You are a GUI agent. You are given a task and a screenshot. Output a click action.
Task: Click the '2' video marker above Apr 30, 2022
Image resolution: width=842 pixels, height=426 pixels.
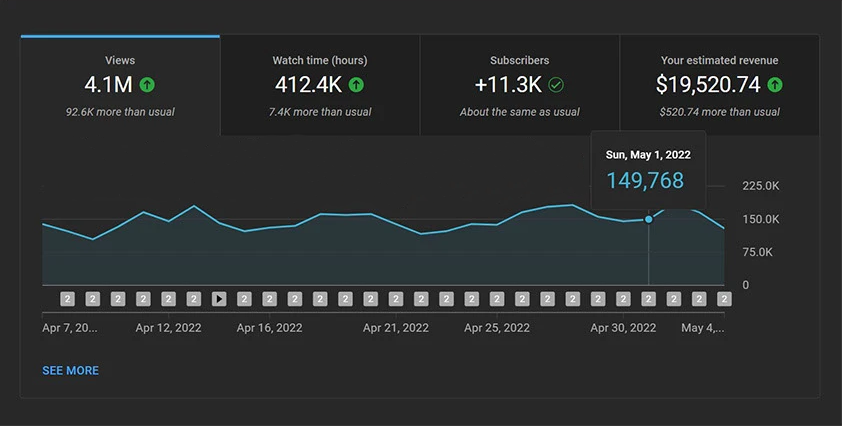(x=623, y=299)
